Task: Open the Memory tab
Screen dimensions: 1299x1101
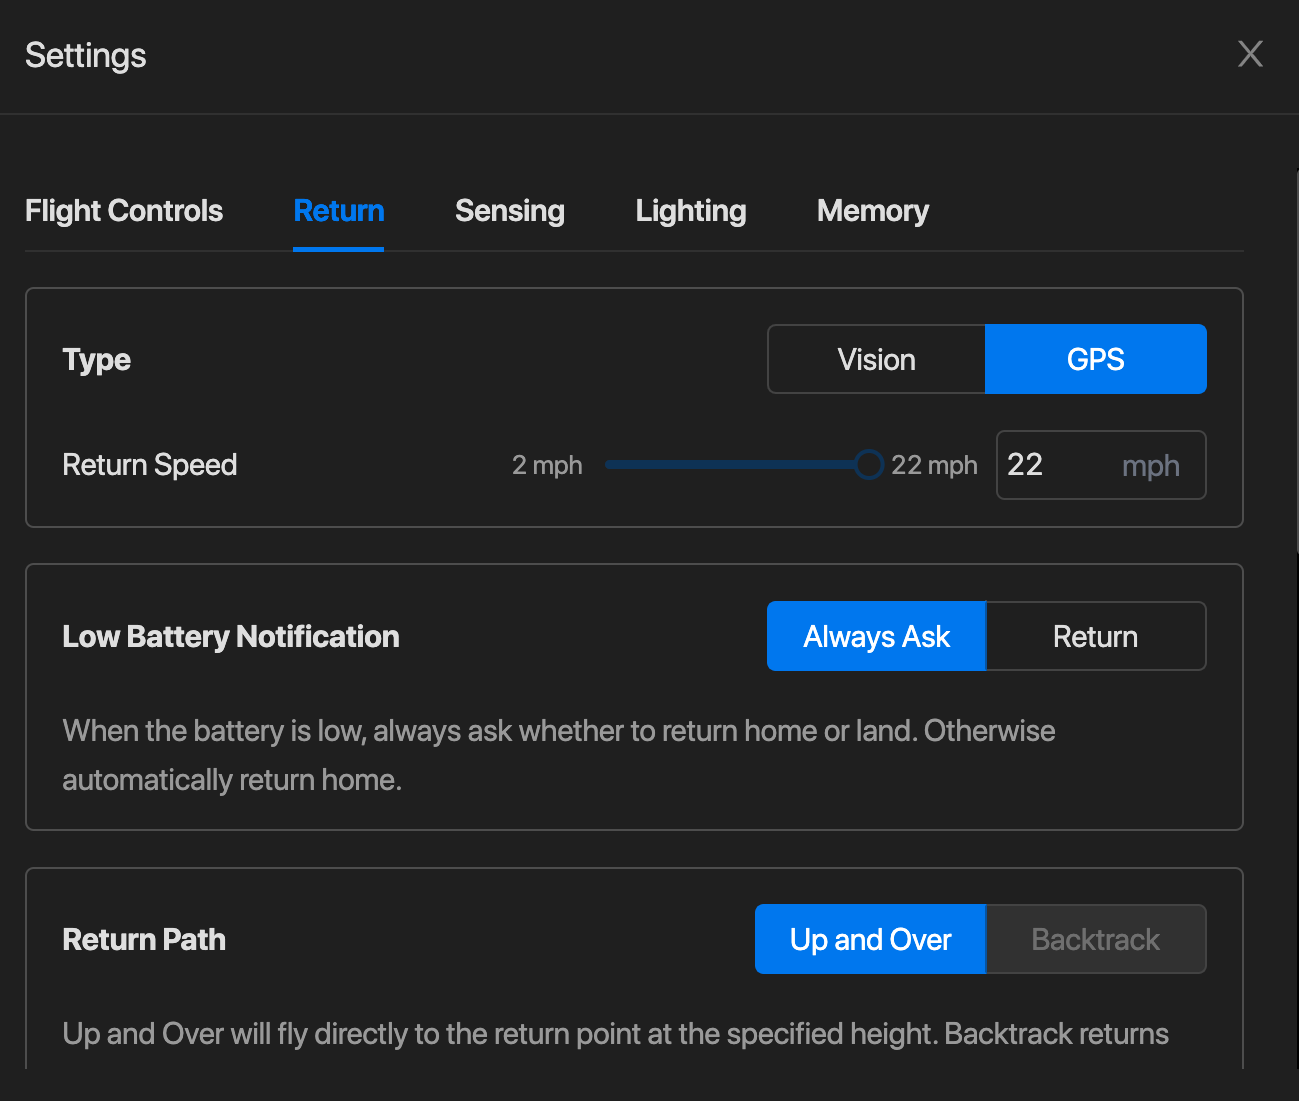Action: click(x=873, y=211)
